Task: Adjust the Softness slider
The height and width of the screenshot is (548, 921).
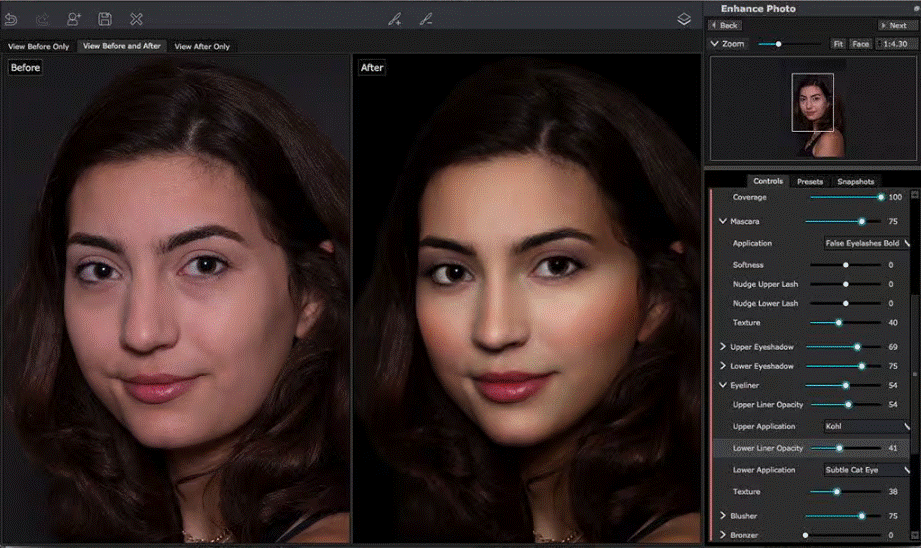Action: (846, 265)
